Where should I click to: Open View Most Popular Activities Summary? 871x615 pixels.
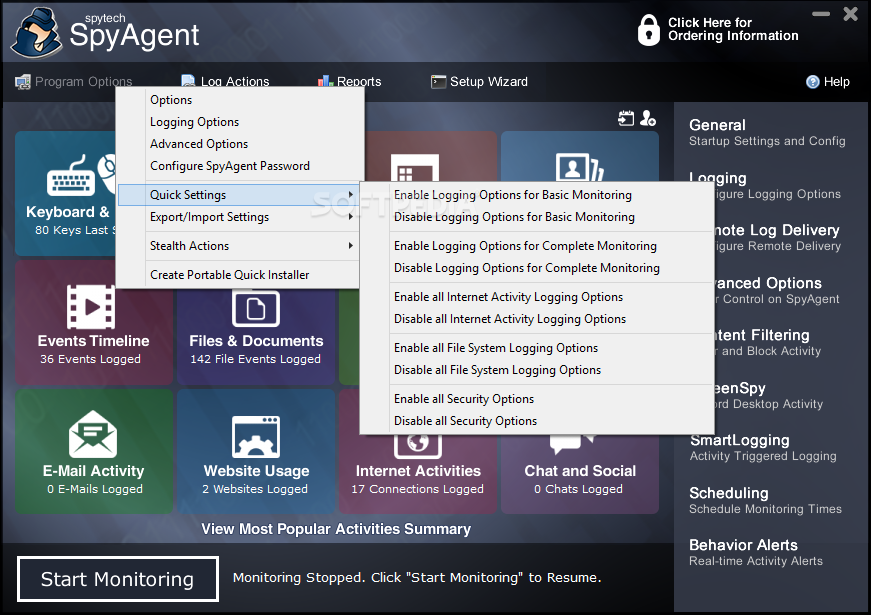tap(336, 529)
